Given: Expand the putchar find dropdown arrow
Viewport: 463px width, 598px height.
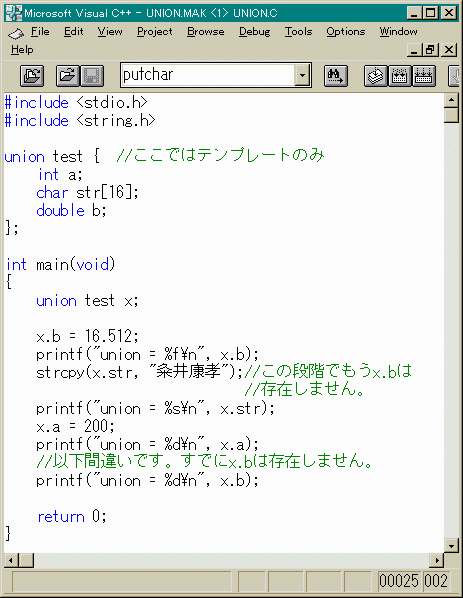Looking at the screenshot, I should [x=302, y=75].
